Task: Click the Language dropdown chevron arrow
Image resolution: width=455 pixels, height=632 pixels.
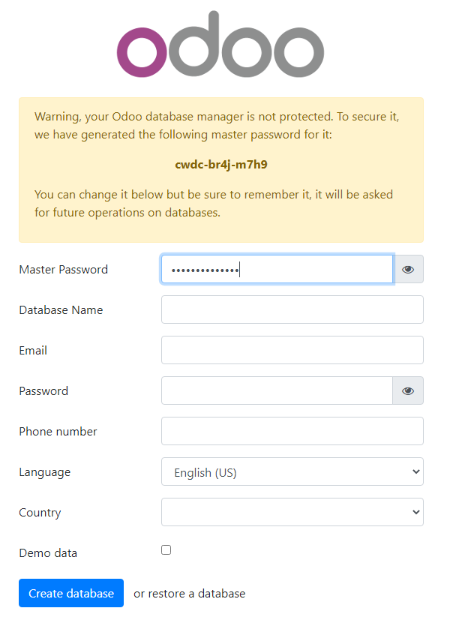Action: (x=416, y=472)
